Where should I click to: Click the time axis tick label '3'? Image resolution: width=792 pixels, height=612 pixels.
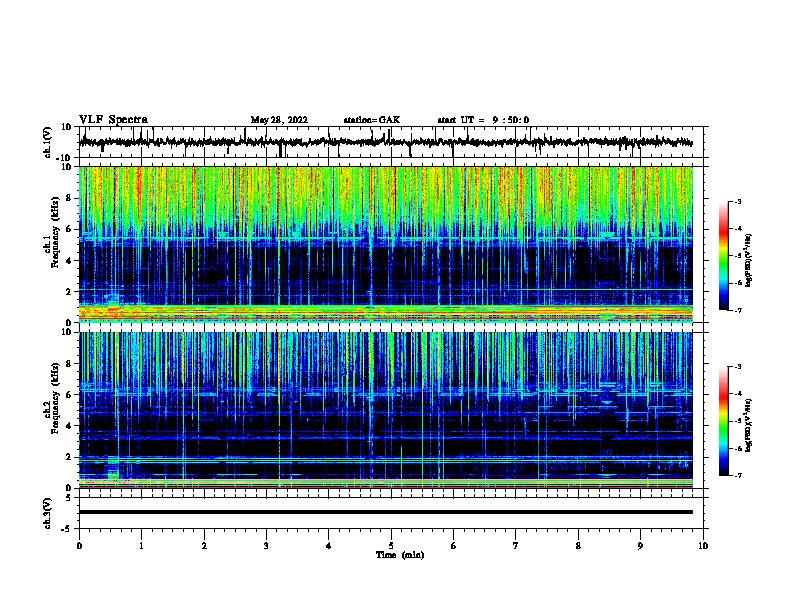pyautogui.click(x=266, y=546)
